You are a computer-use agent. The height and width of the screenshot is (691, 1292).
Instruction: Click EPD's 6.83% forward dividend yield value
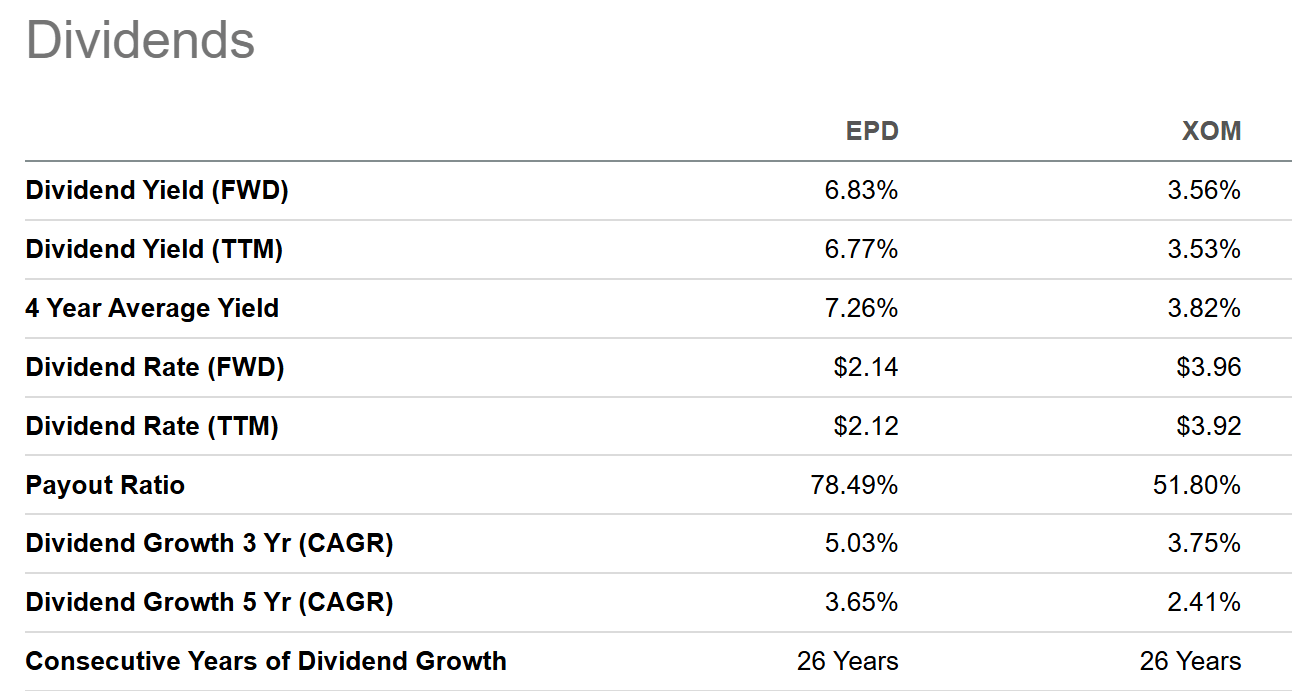[861, 190]
